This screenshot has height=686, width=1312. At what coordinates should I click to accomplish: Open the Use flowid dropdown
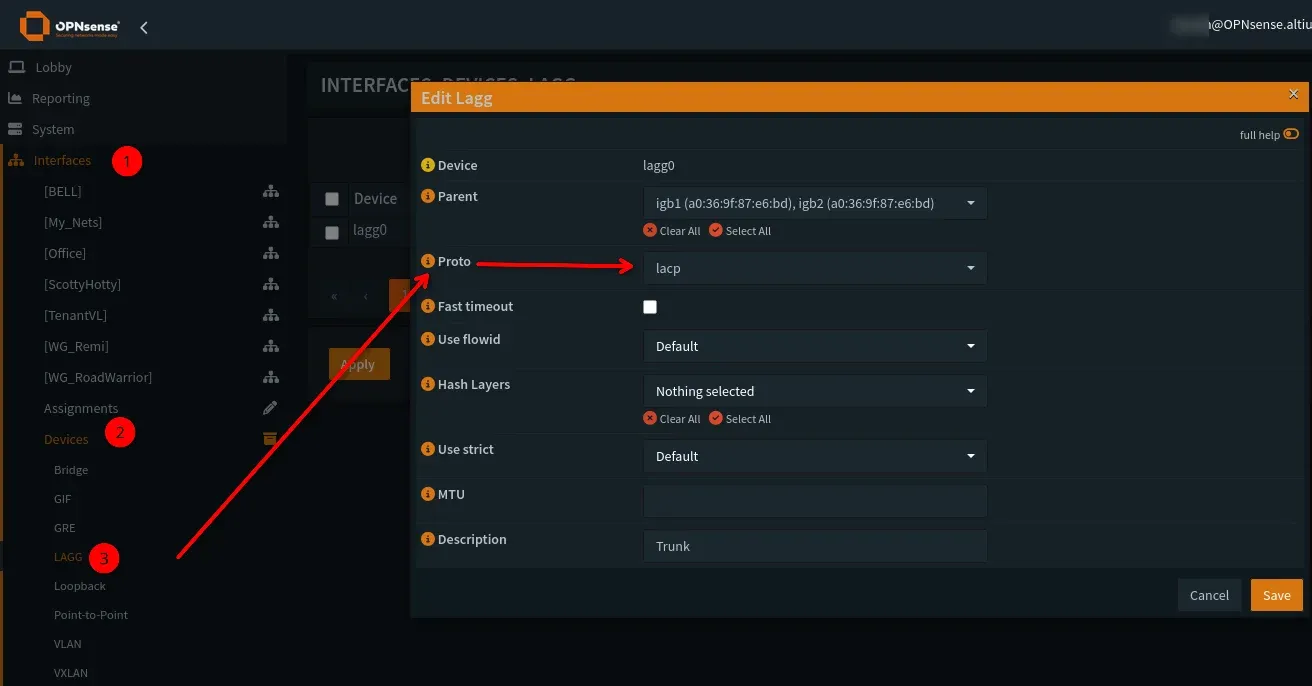pyautogui.click(x=815, y=346)
